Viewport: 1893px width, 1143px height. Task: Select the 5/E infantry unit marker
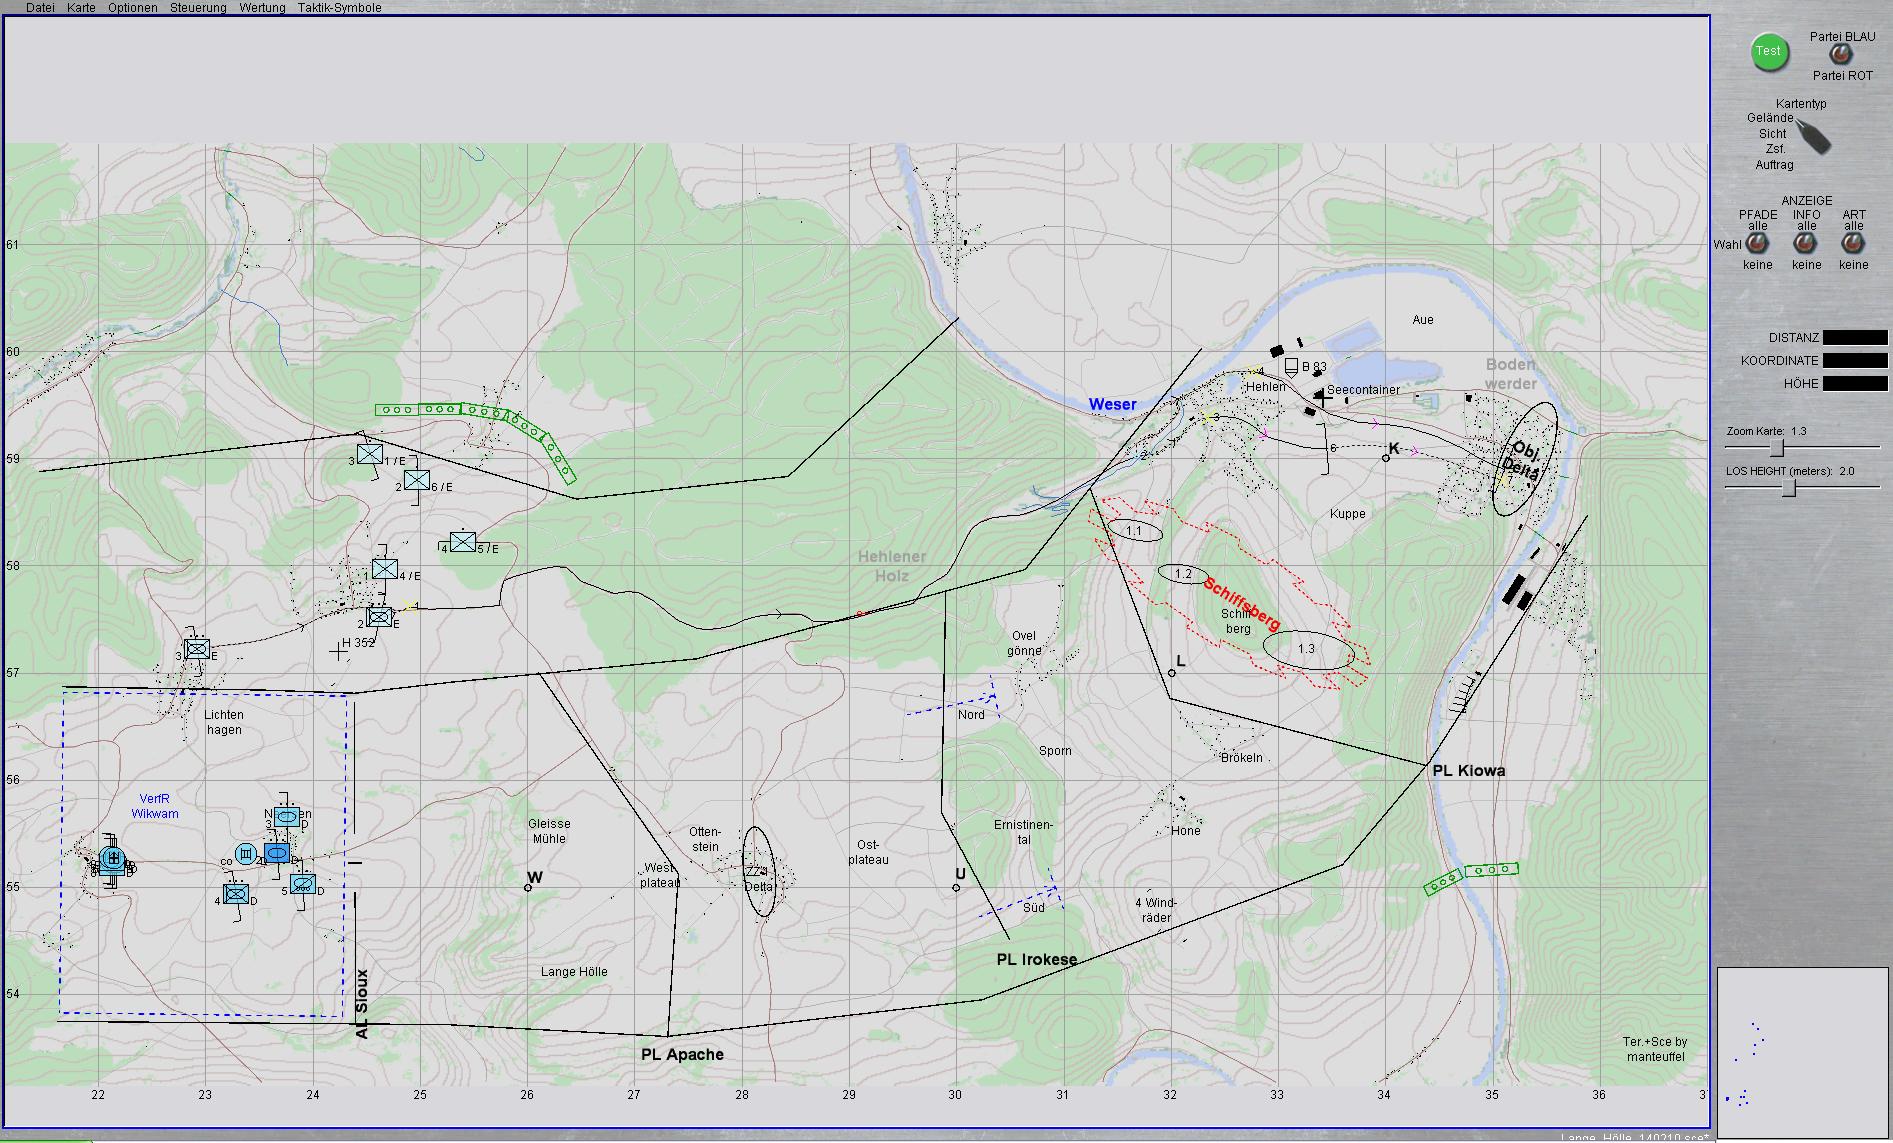click(x=463, y=542)
